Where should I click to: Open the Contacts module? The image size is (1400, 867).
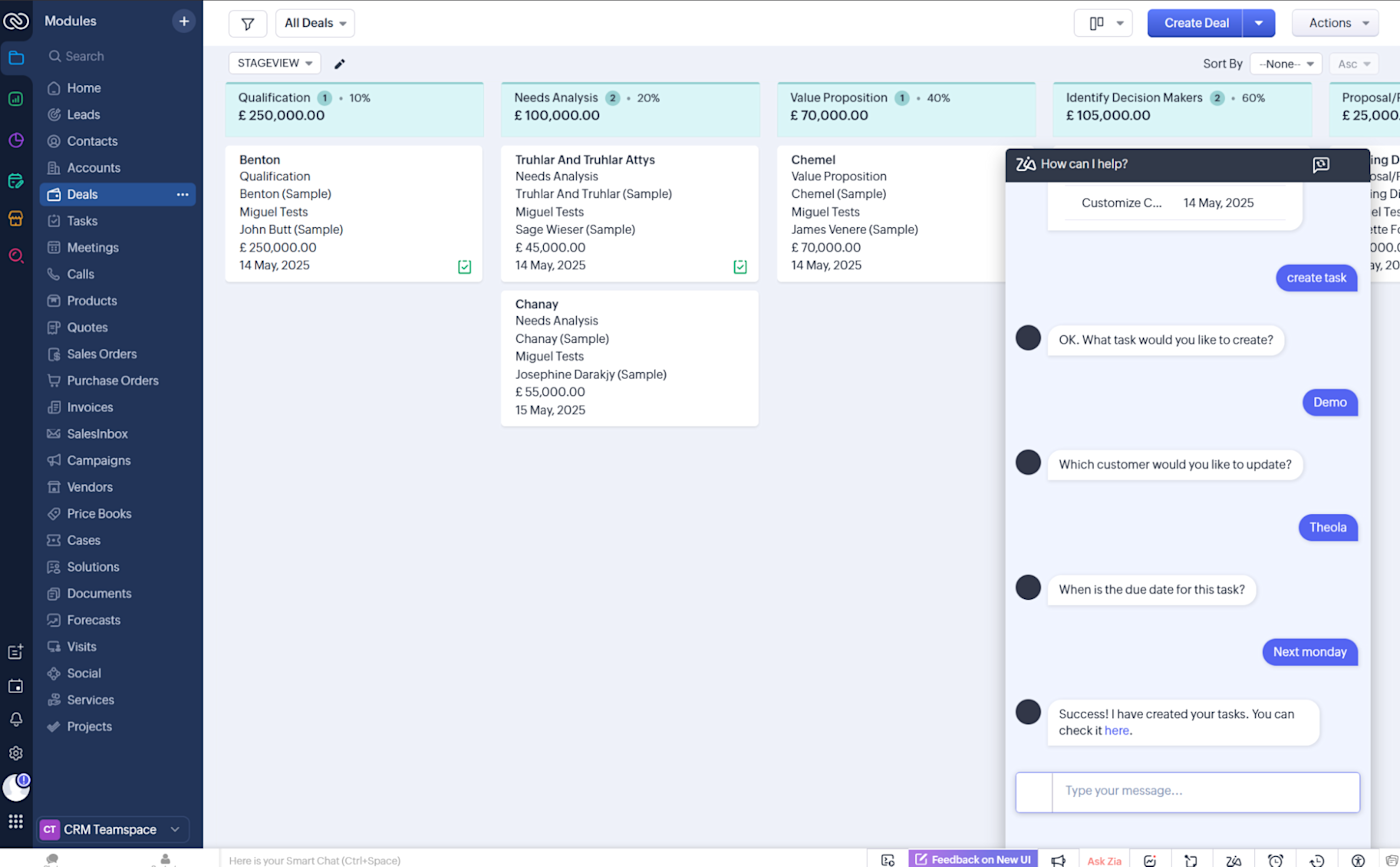92,141
